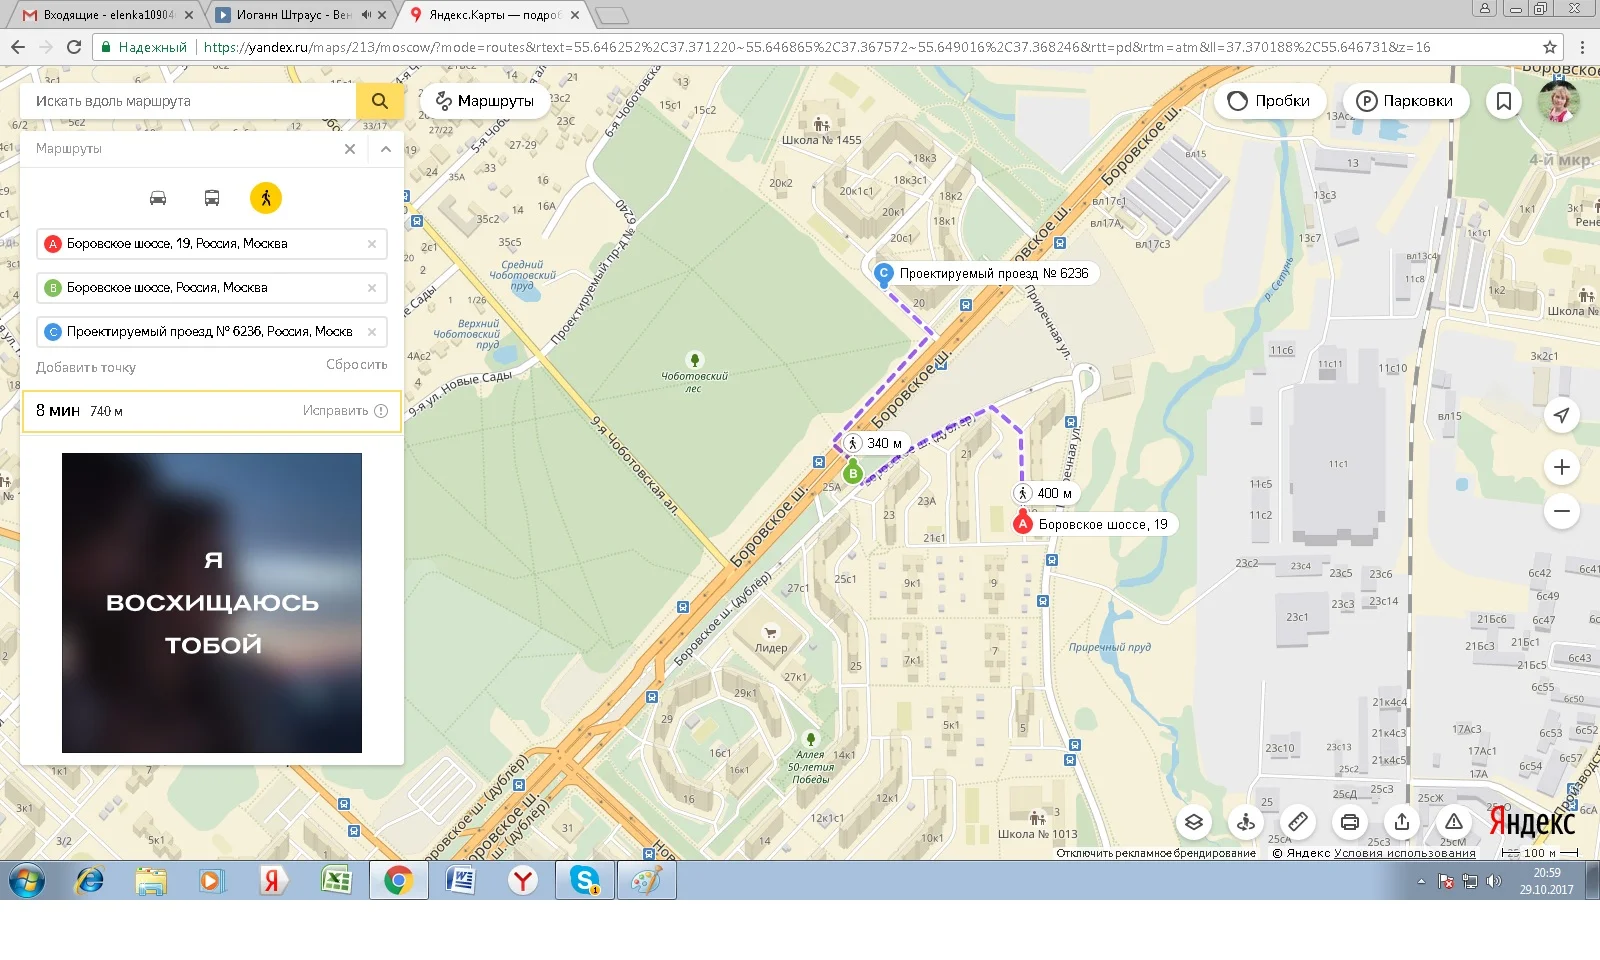Focus the Искать вдоль маршрута search box
The image size is (1600, 960).
(x=188, y=101)
